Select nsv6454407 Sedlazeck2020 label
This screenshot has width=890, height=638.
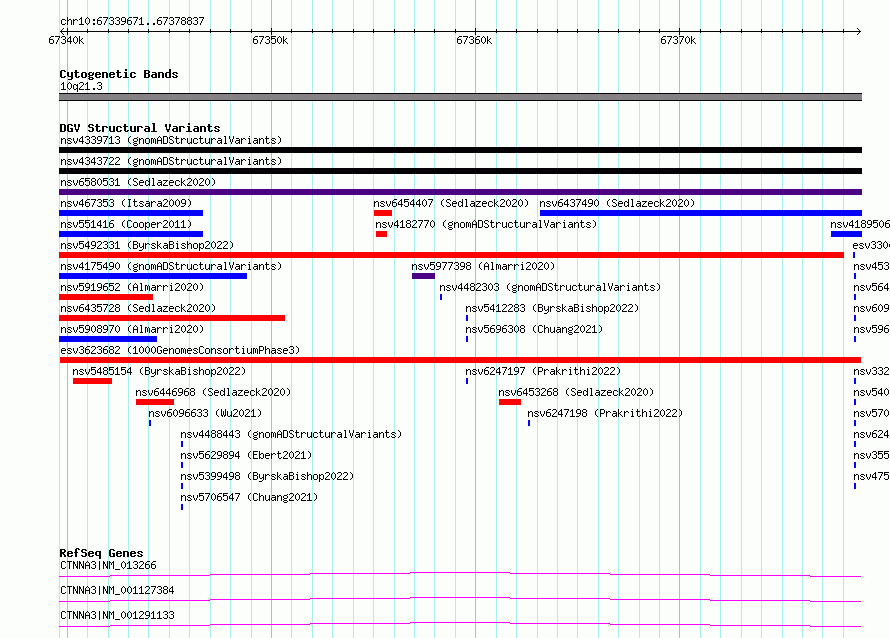tap(451, 203)
